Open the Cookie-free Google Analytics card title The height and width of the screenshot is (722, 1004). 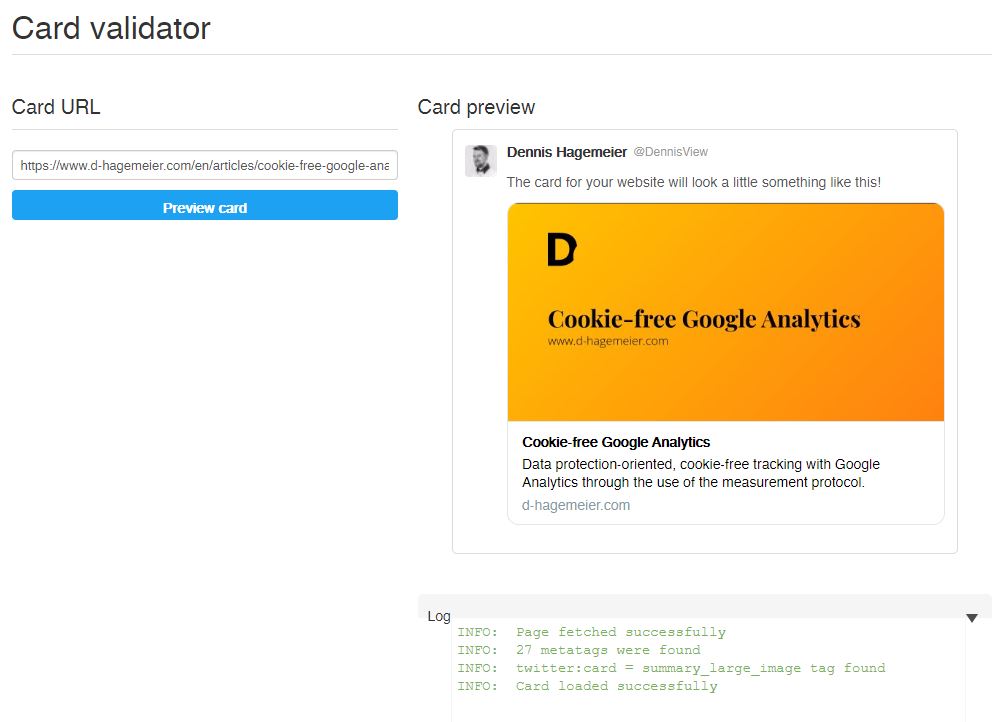[x=615, y=441]
